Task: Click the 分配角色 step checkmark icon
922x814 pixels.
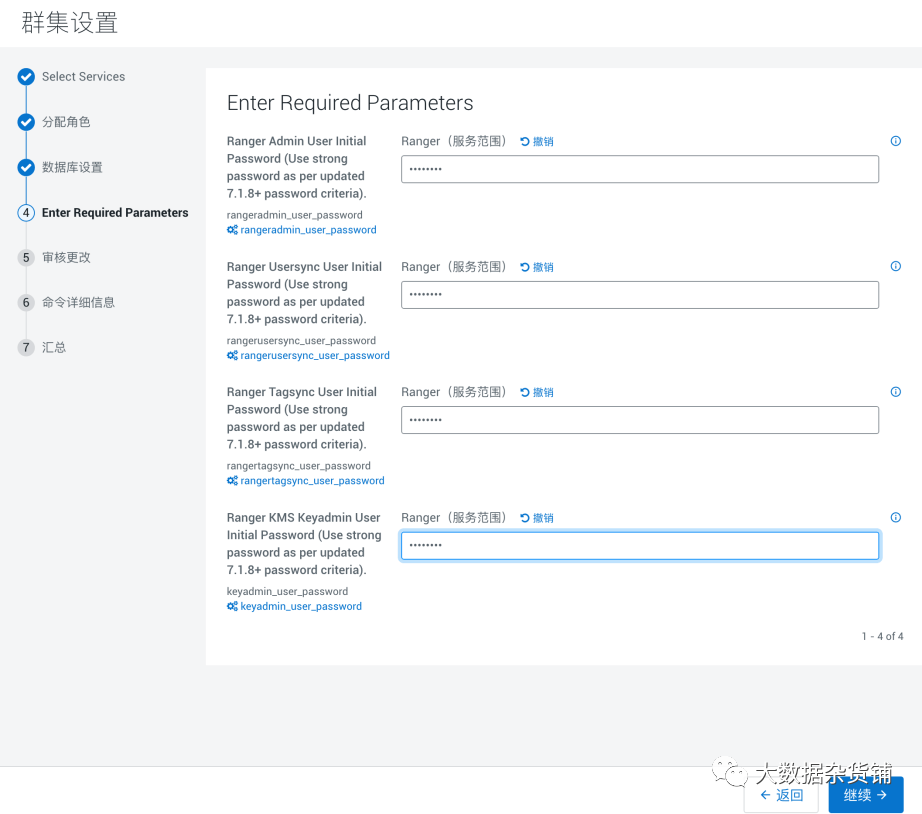Action: 26,122
